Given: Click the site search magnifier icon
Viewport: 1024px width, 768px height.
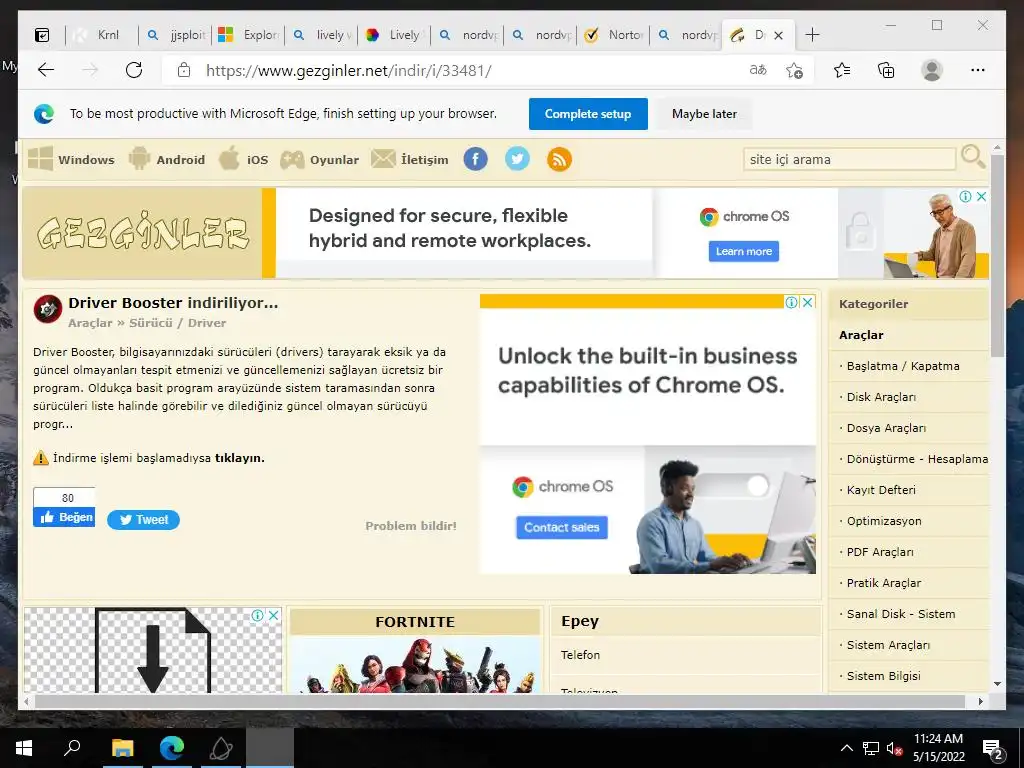Looking at the screenshot, I should (973, 157).
